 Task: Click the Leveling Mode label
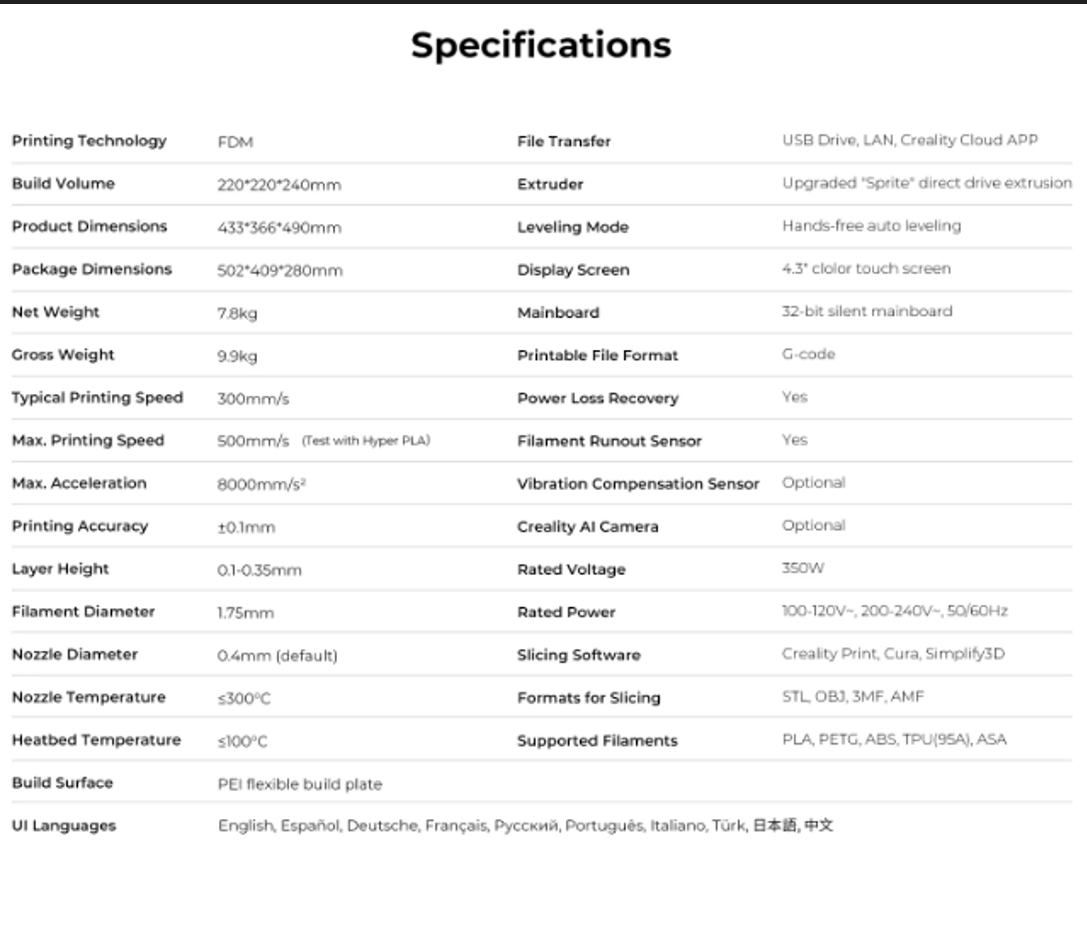pyautogui.click(x=573, y=228)
